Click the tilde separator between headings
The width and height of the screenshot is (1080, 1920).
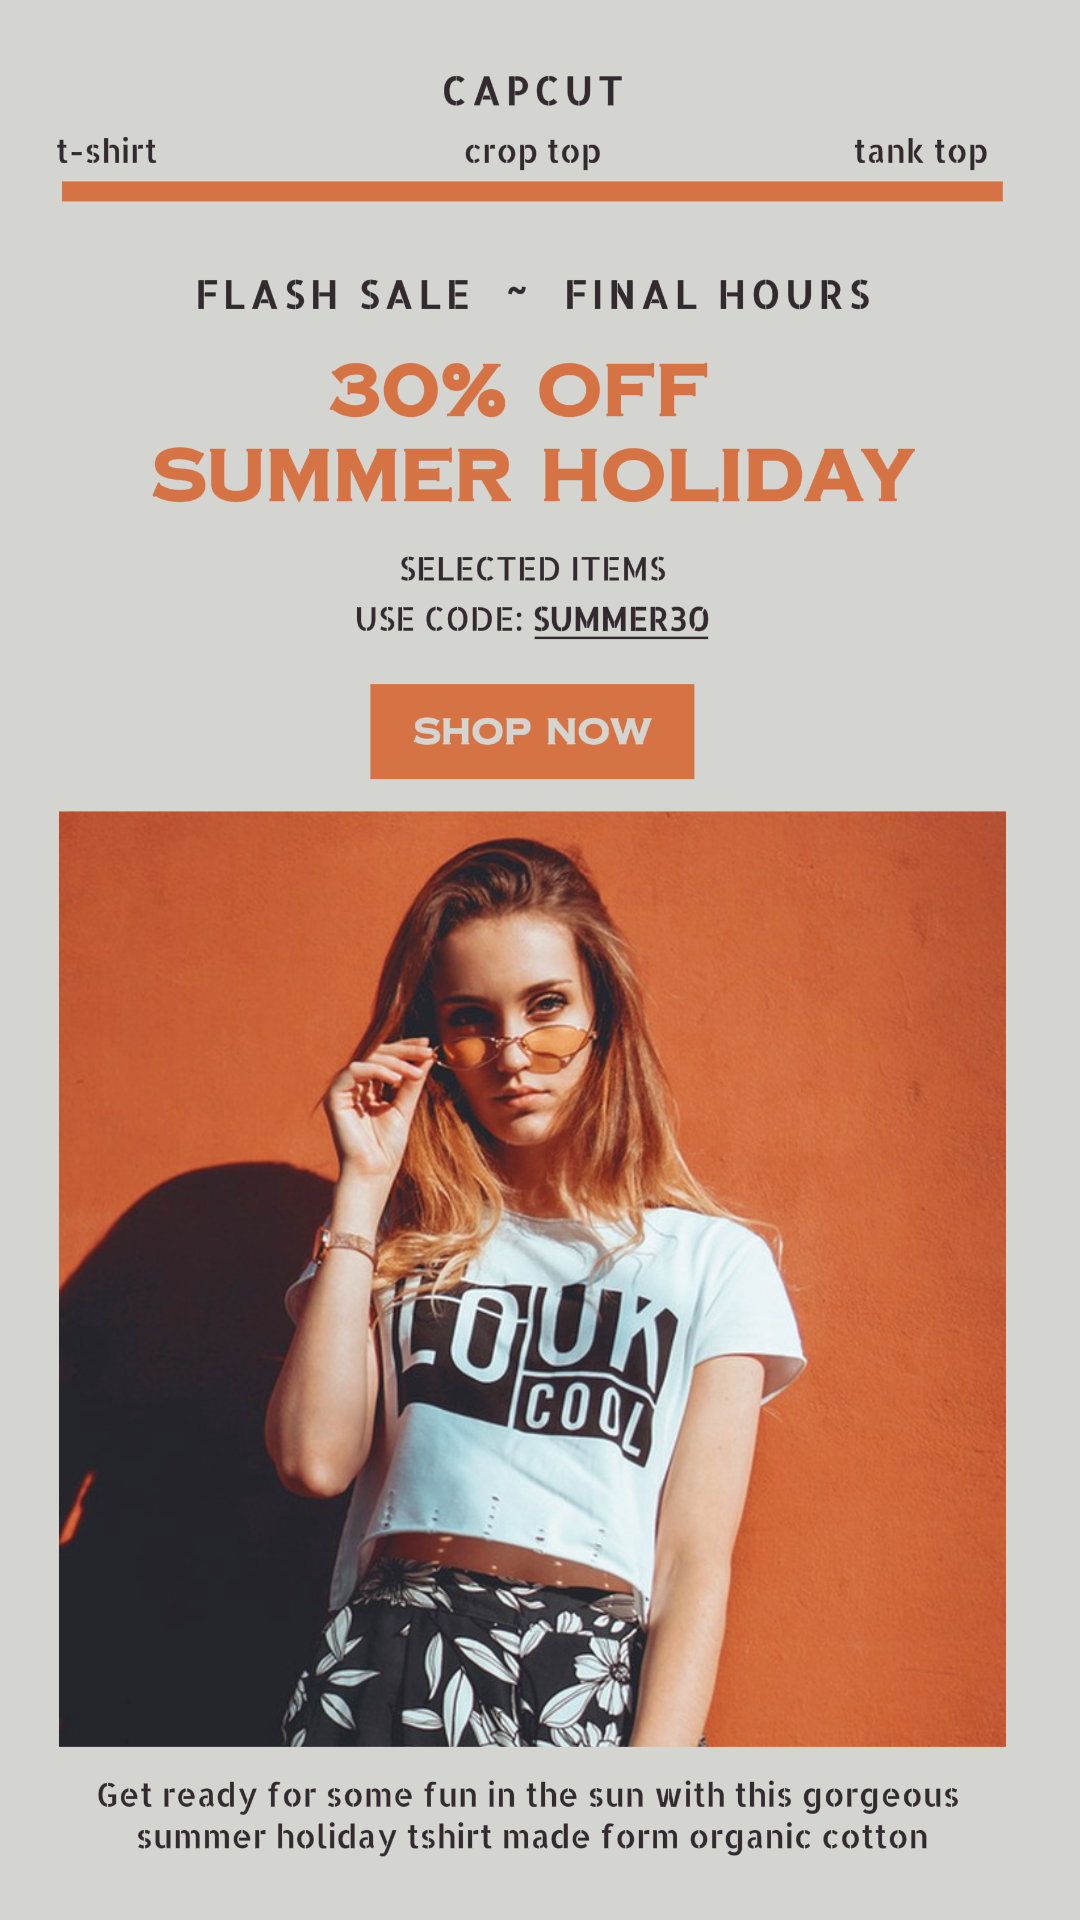517,292
